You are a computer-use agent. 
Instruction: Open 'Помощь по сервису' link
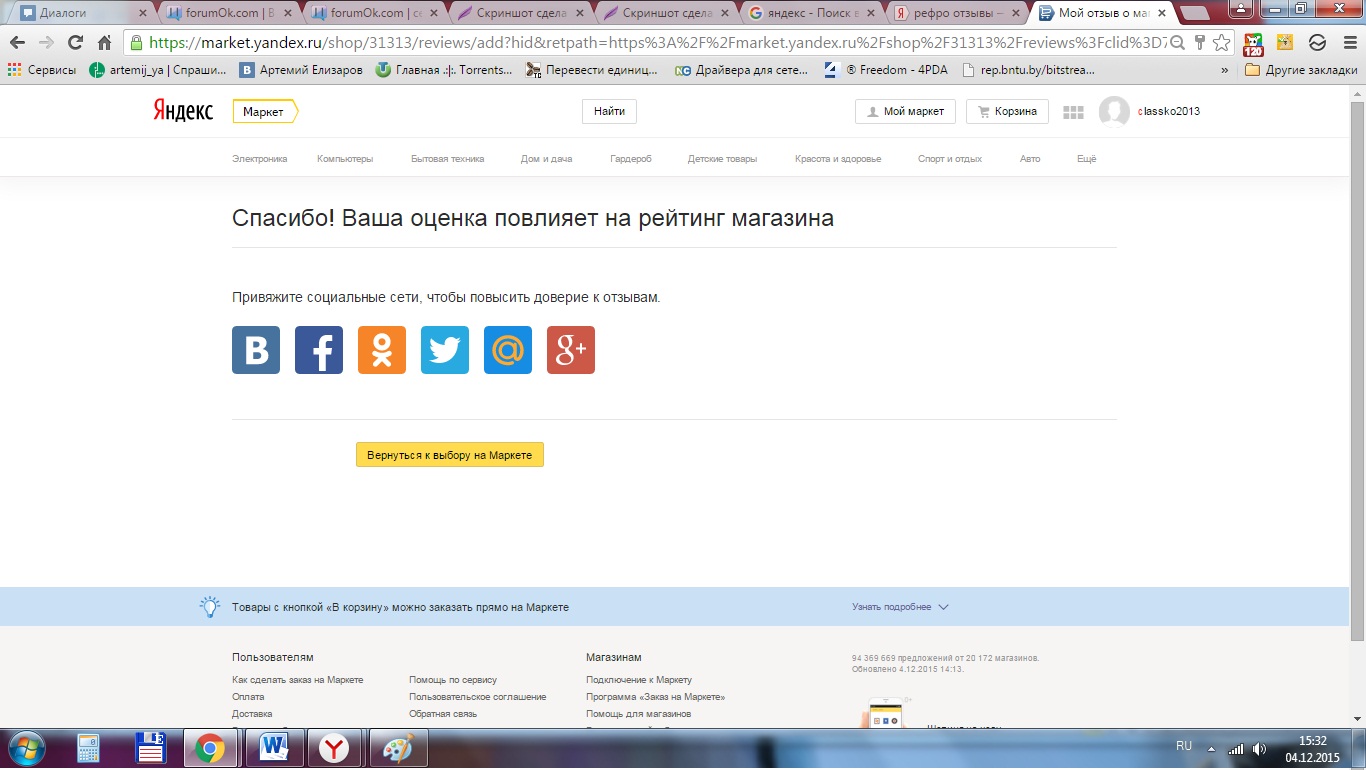point(453,680)
